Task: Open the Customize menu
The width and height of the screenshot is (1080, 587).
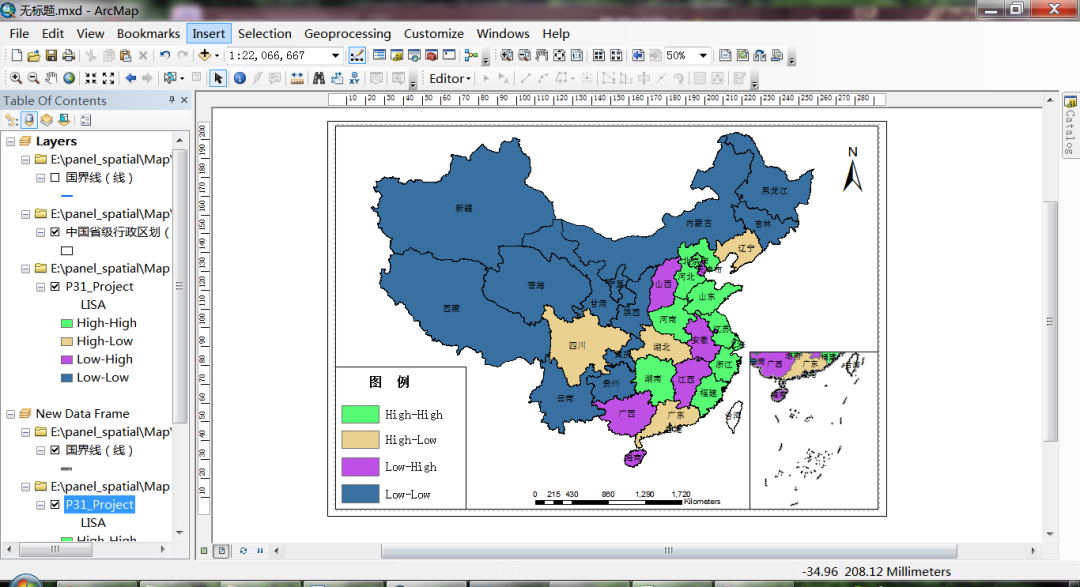Action: 433,34
